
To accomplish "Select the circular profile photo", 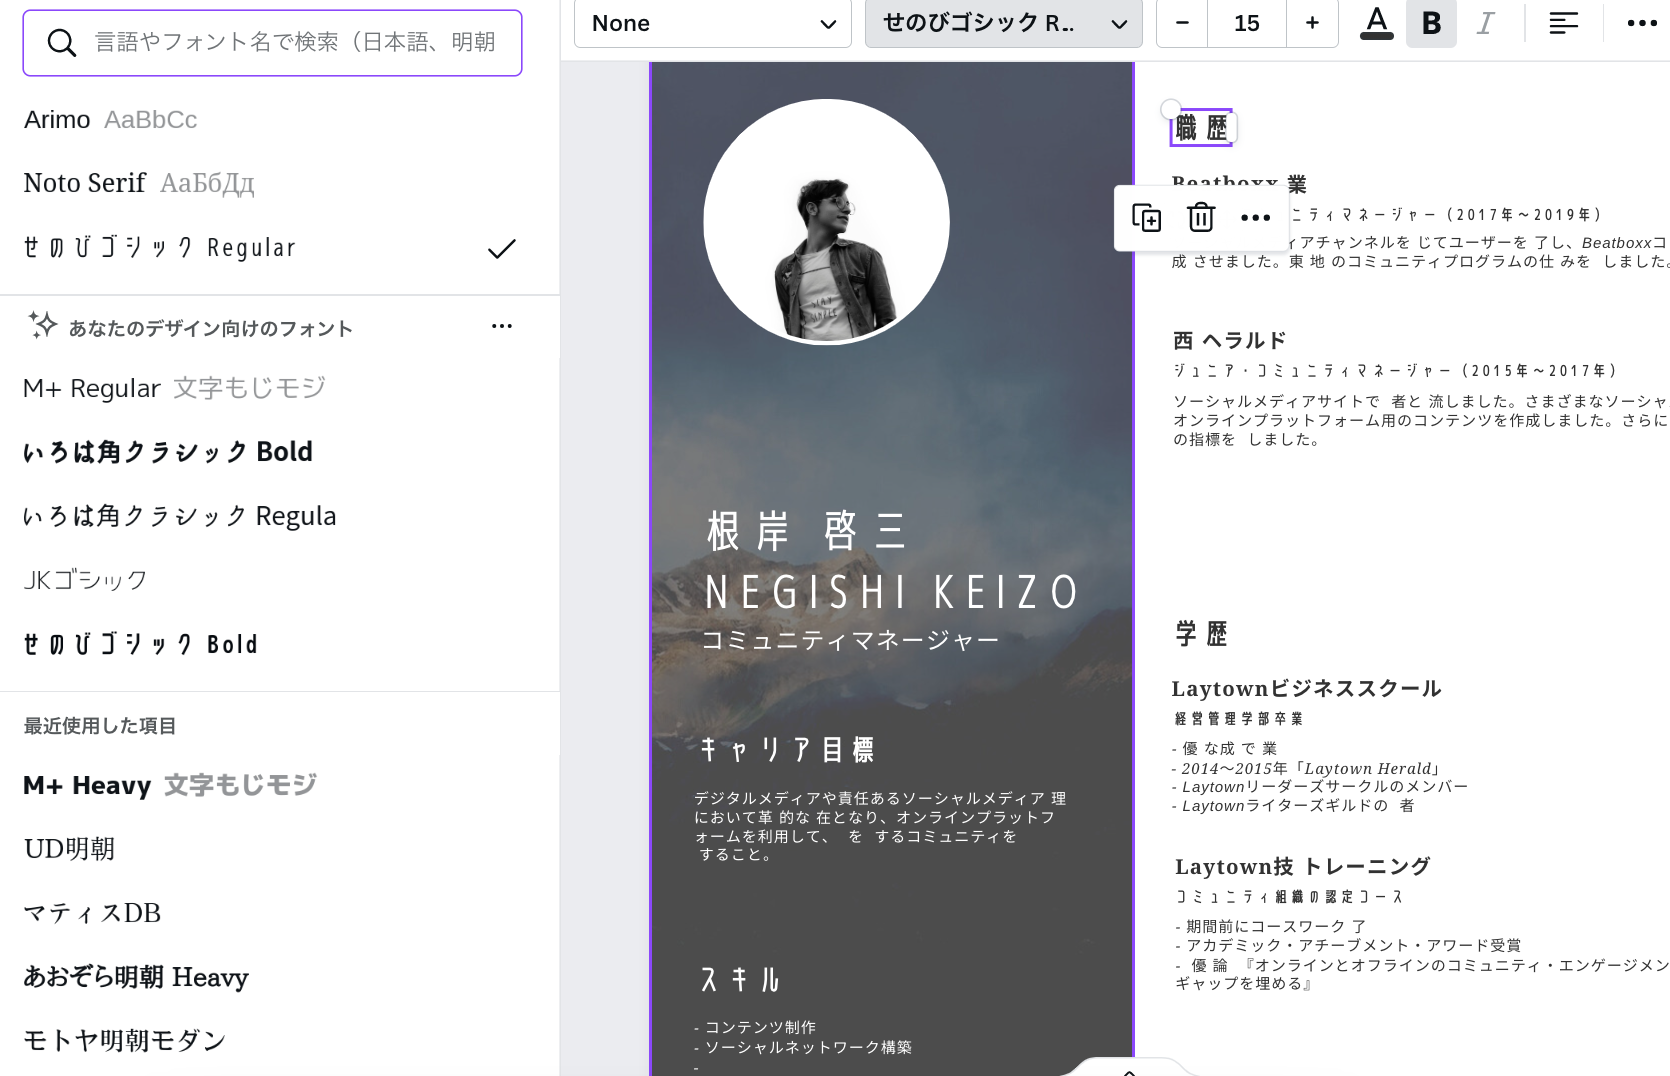I will pos(826,221).
